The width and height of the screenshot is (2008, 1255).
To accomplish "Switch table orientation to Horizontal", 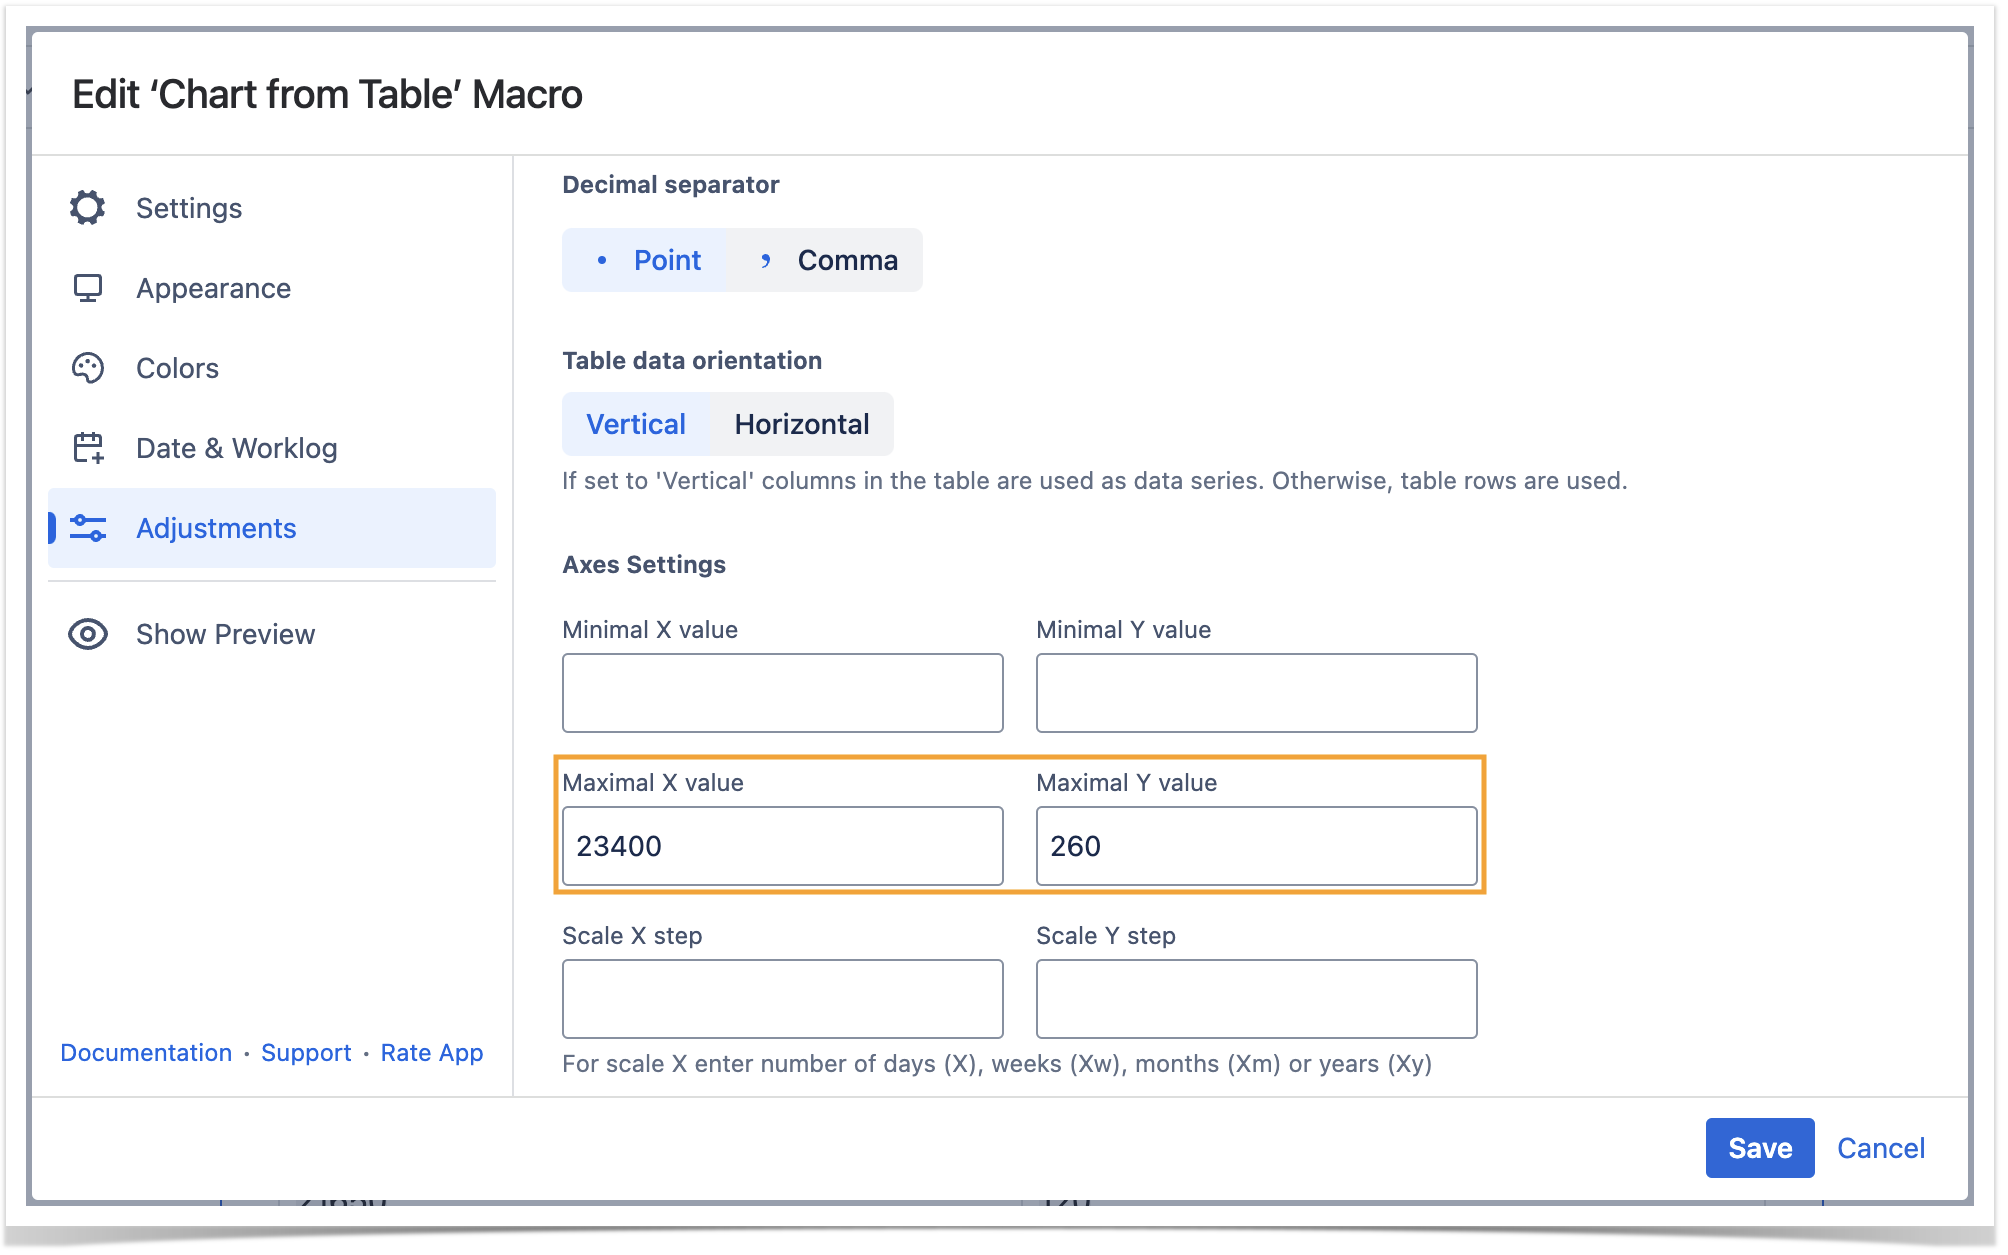I will 802,424.
